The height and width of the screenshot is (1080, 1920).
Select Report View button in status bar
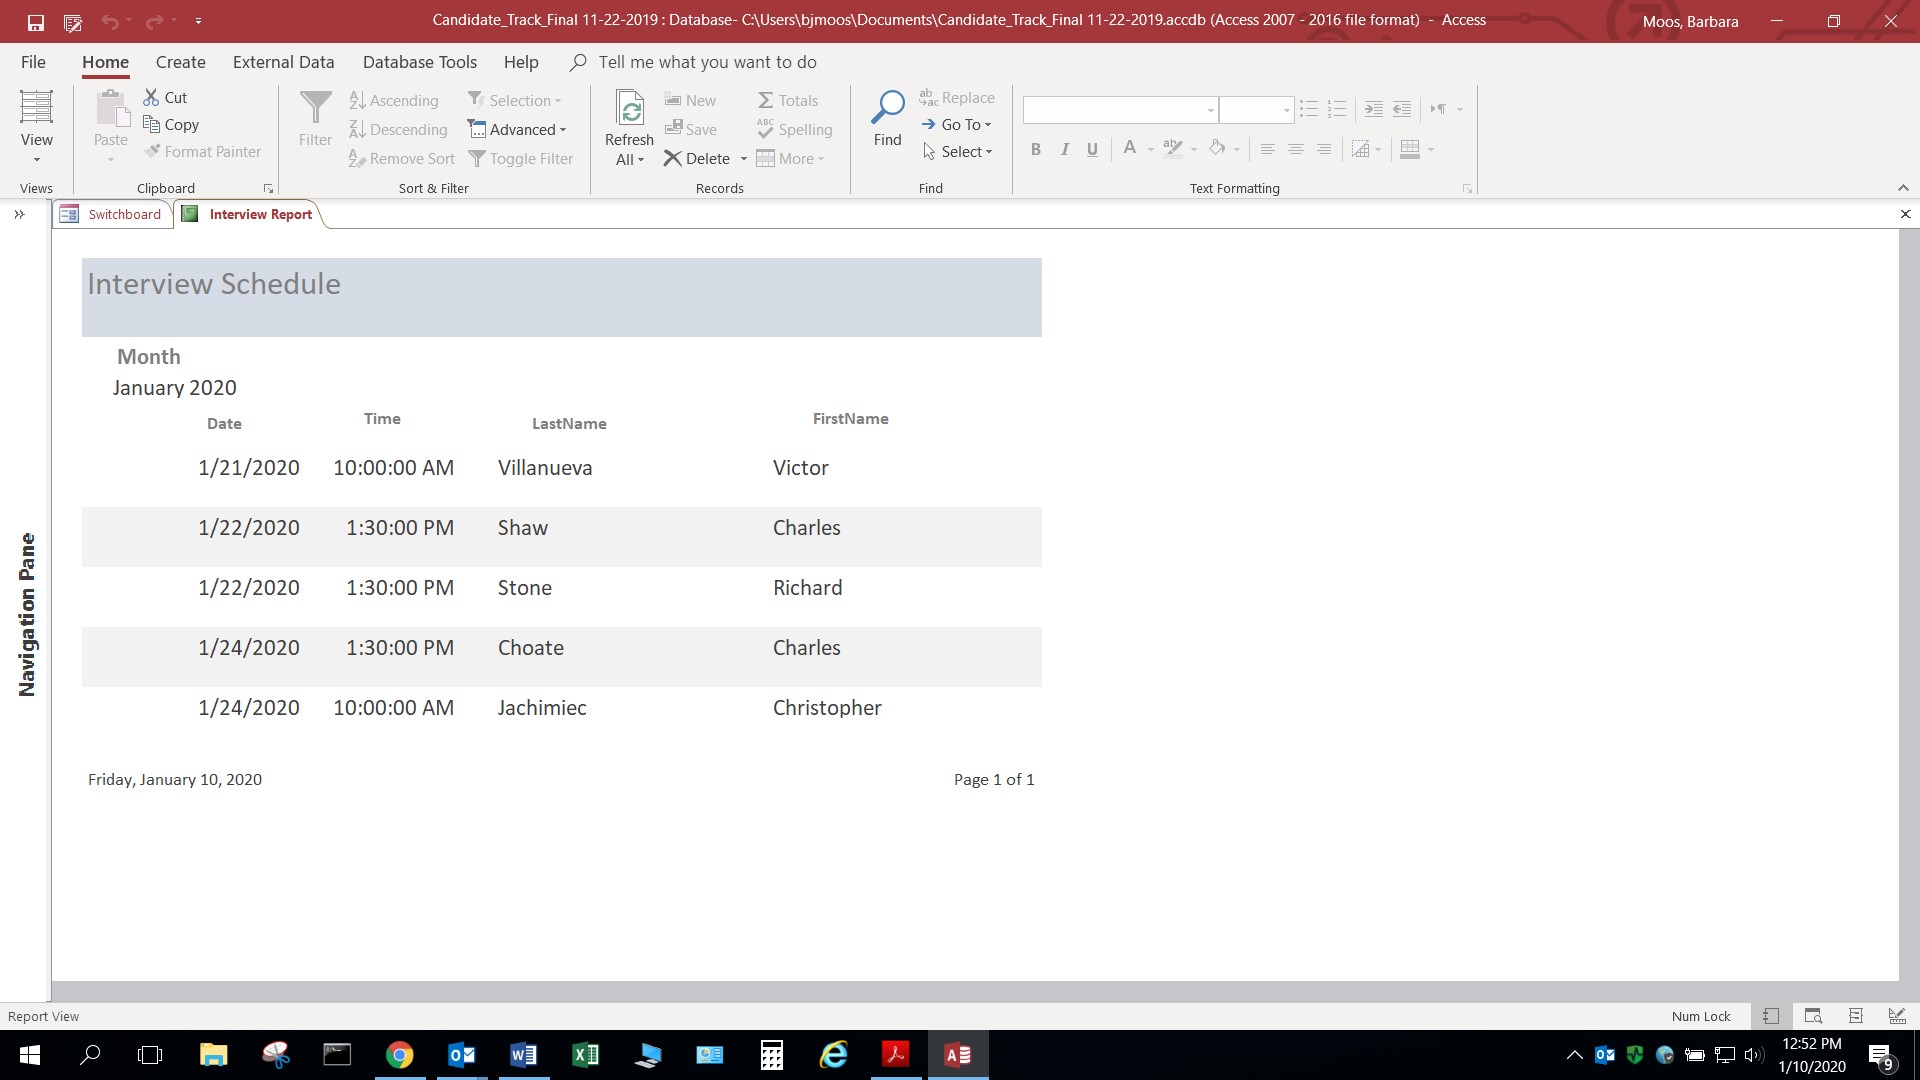(x=1771, y=1016)
